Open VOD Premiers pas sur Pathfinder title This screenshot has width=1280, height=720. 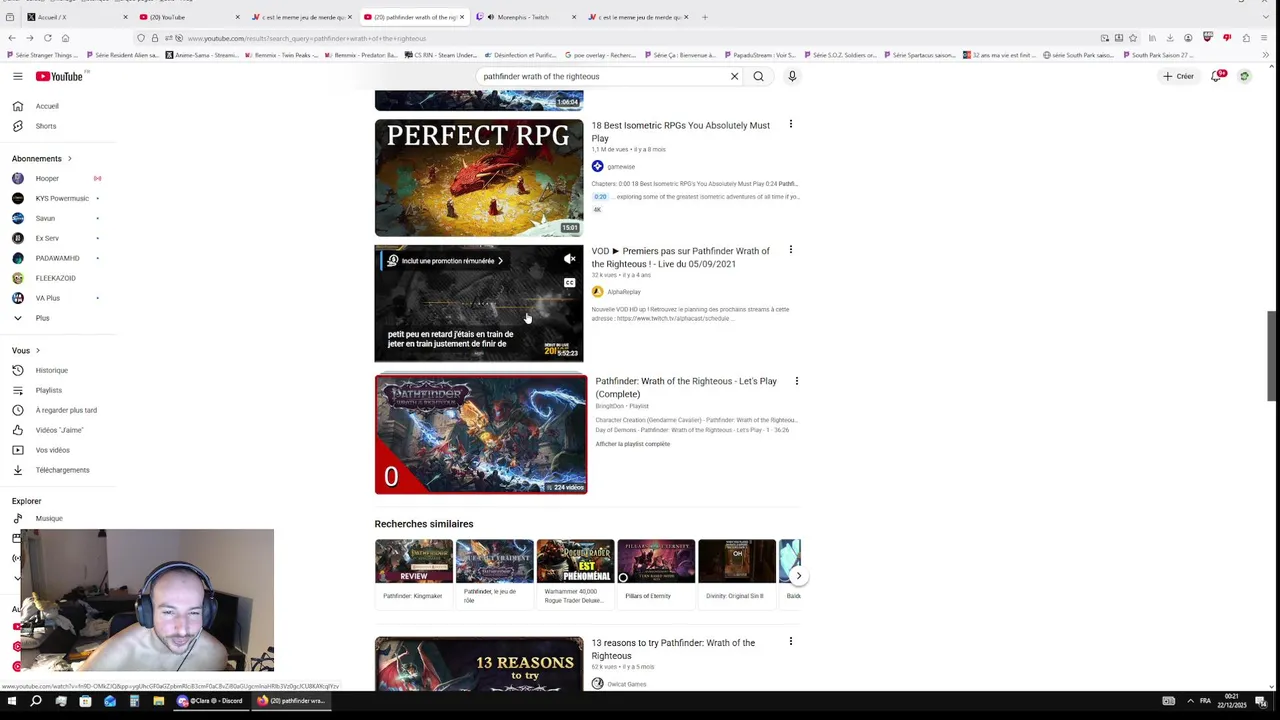coord(680,257)
